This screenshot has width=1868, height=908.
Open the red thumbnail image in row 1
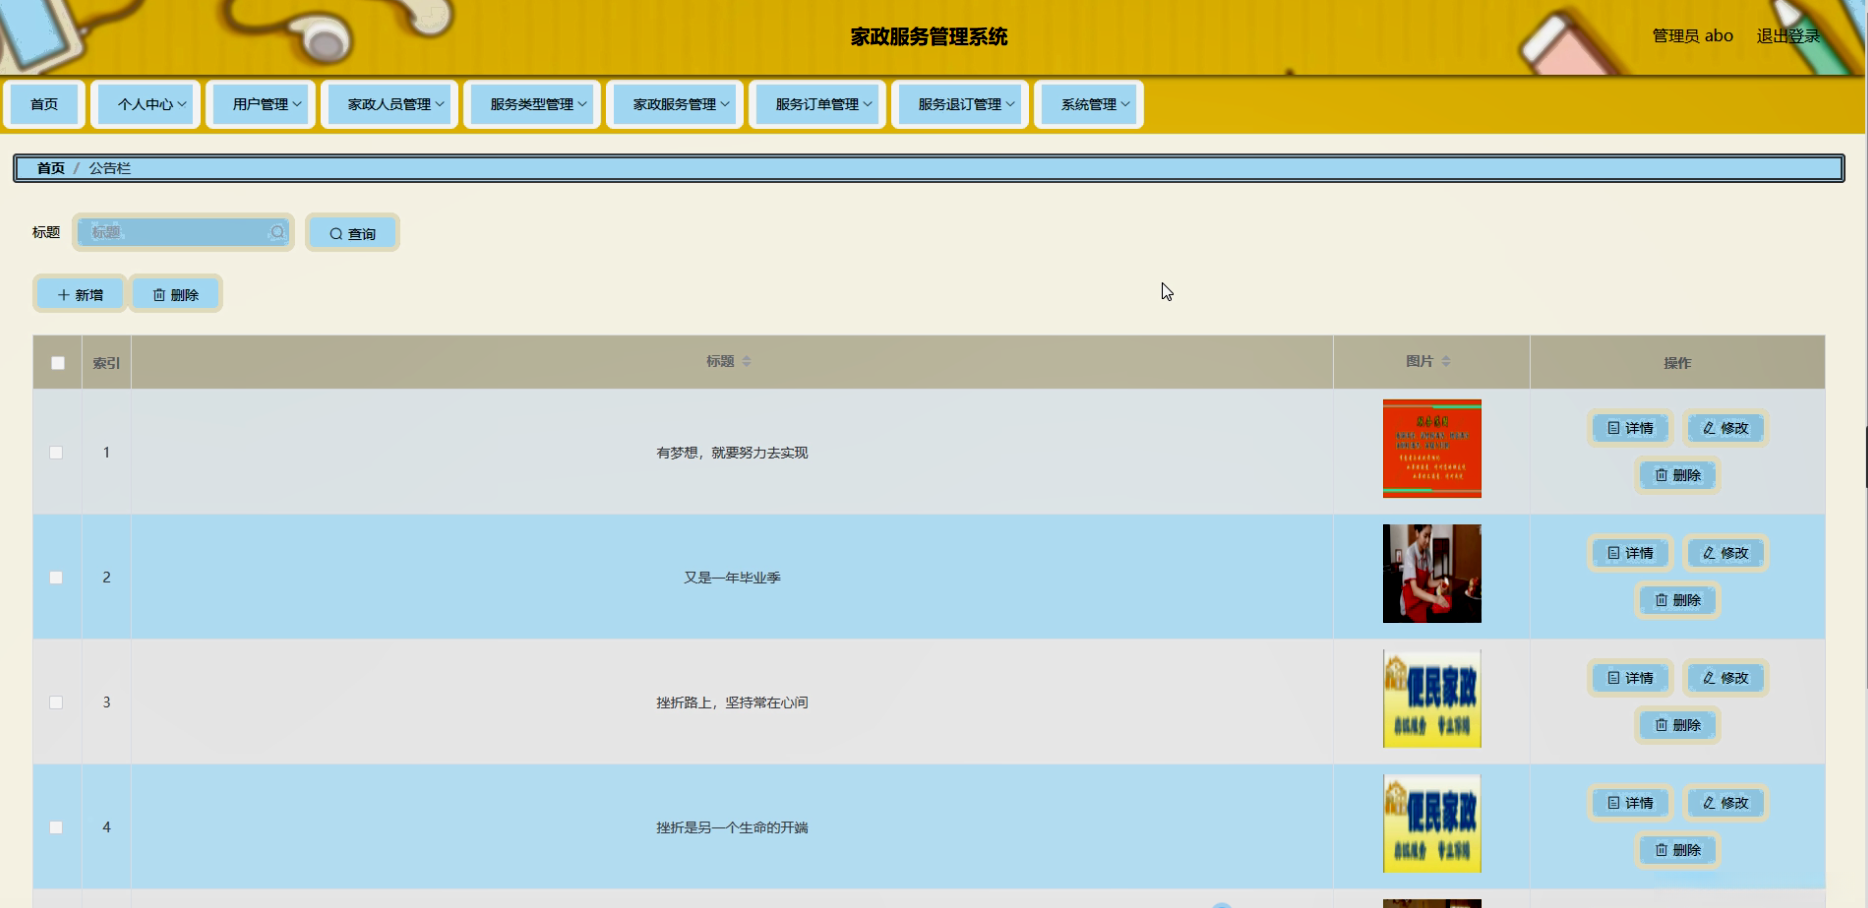point(1432,448)
